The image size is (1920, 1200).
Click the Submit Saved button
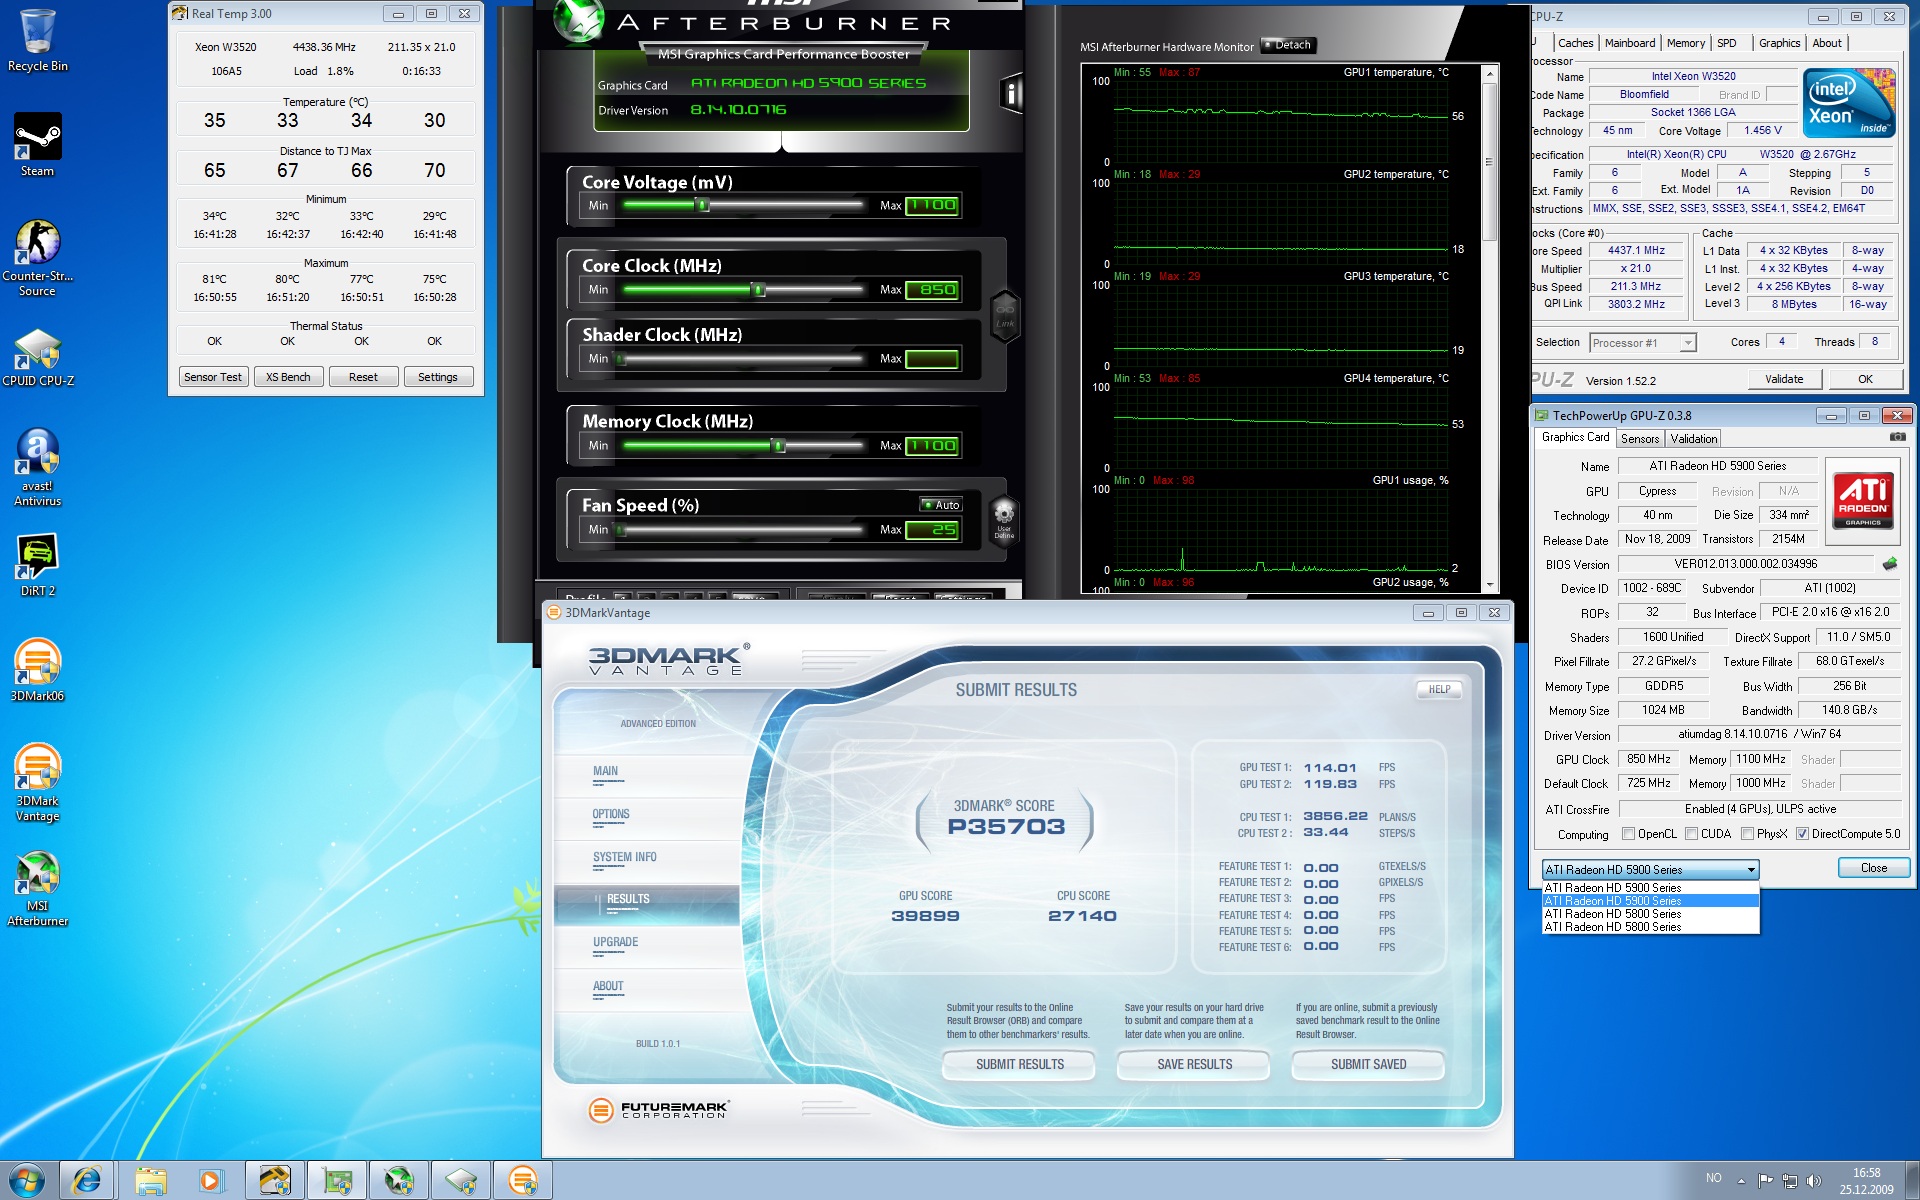point(1368,1065)
